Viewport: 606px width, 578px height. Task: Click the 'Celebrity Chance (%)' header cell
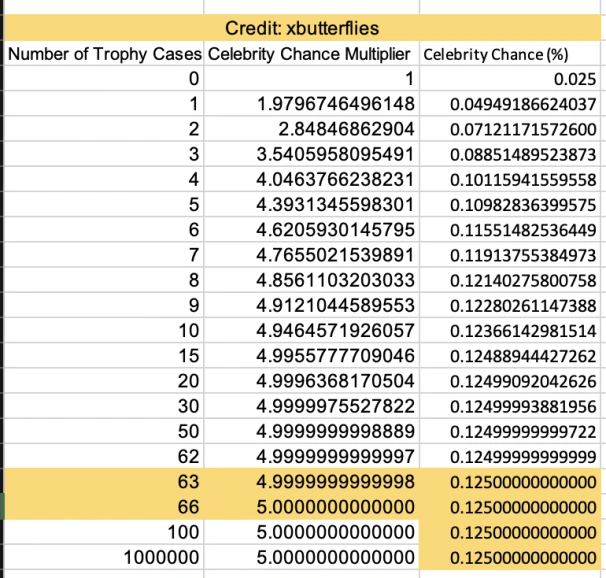click(x=510, y=54)
